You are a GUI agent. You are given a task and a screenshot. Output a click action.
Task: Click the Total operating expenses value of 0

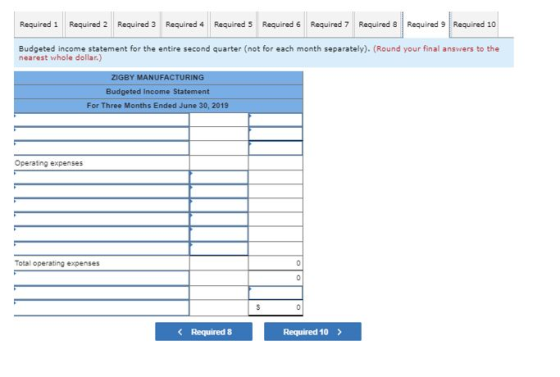pyautogui.click(x=275, y=263)
